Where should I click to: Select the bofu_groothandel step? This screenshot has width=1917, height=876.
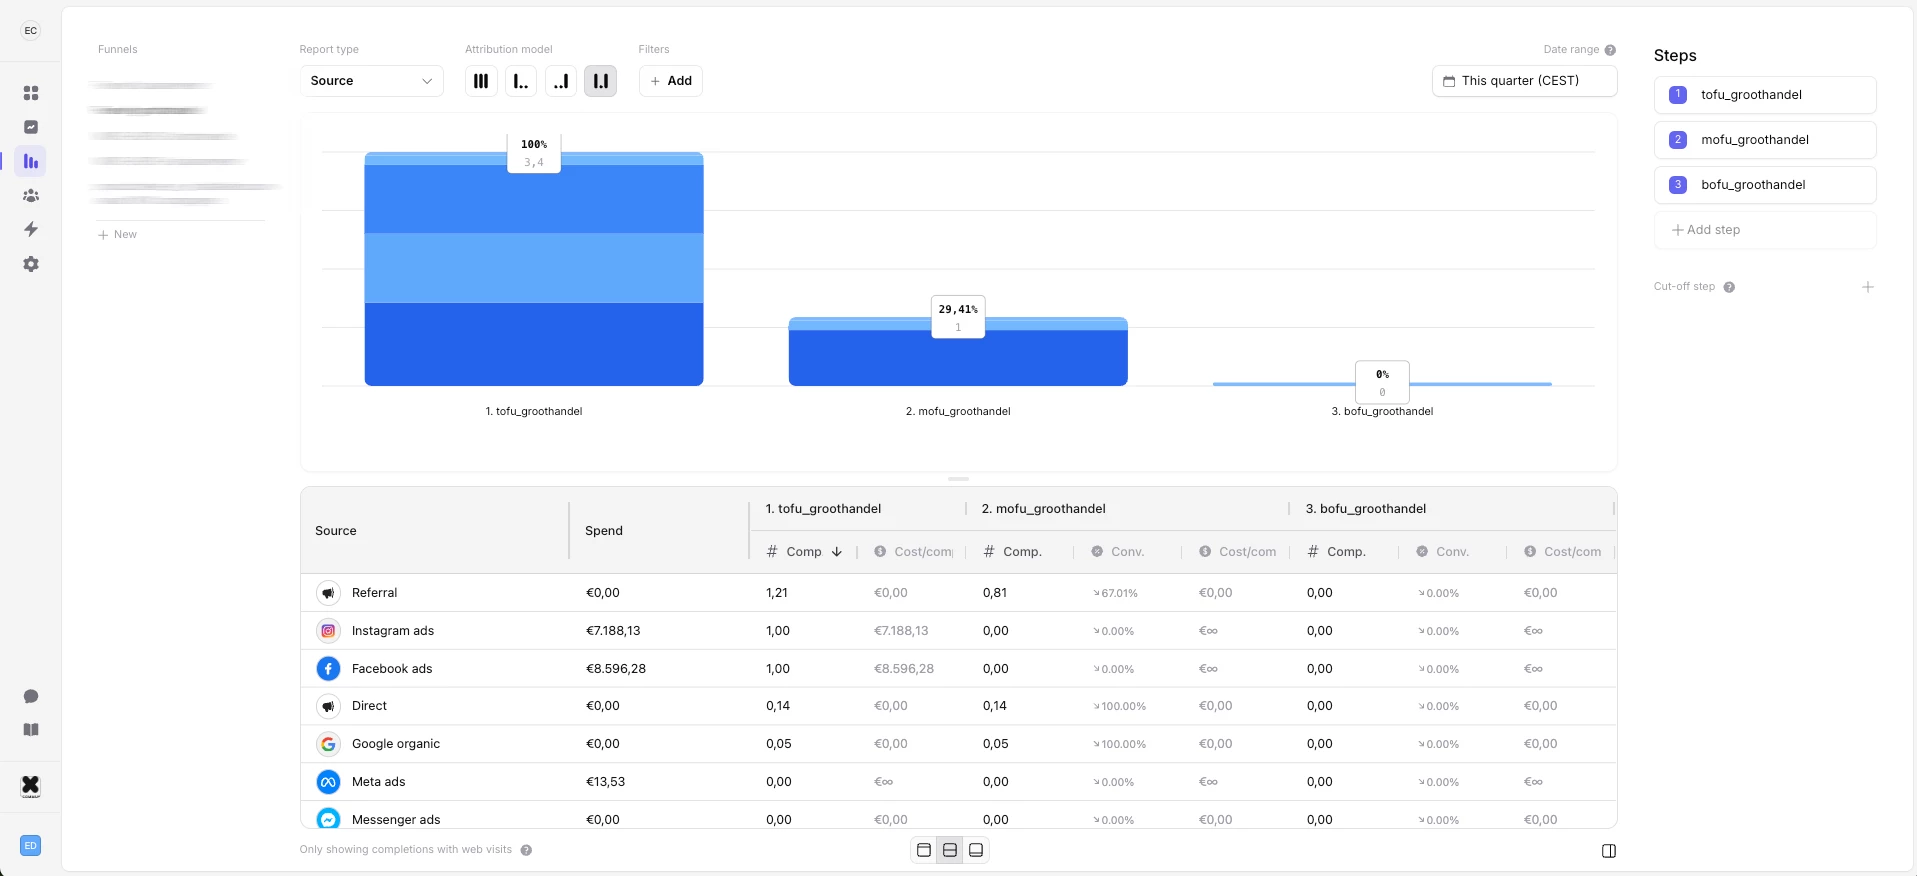[1765, 185]
